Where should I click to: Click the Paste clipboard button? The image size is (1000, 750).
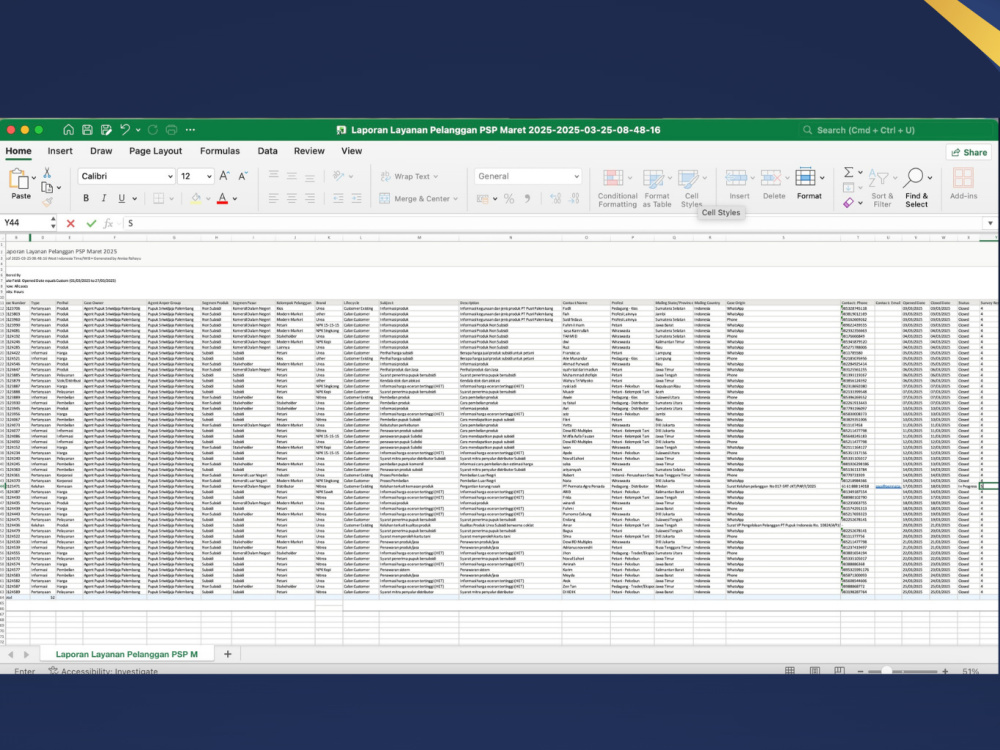[20, 185]
